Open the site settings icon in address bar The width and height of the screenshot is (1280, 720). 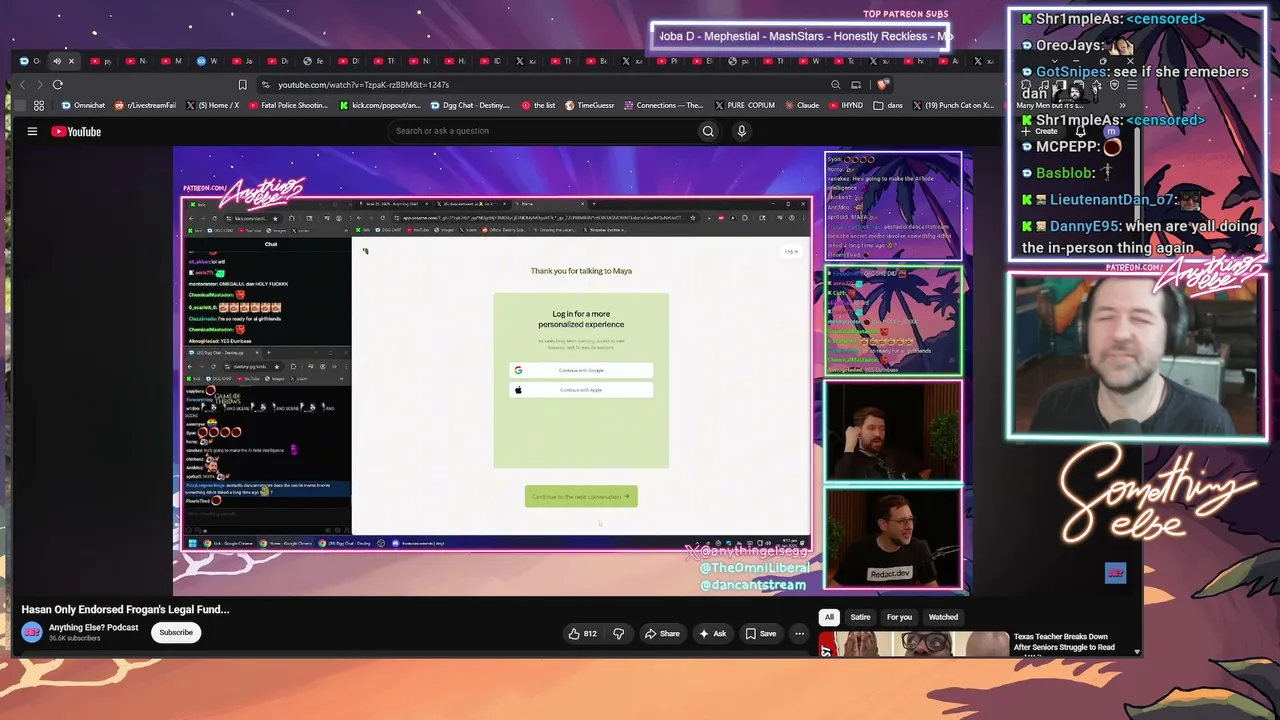pyautogui.click(x=265, y=85)
